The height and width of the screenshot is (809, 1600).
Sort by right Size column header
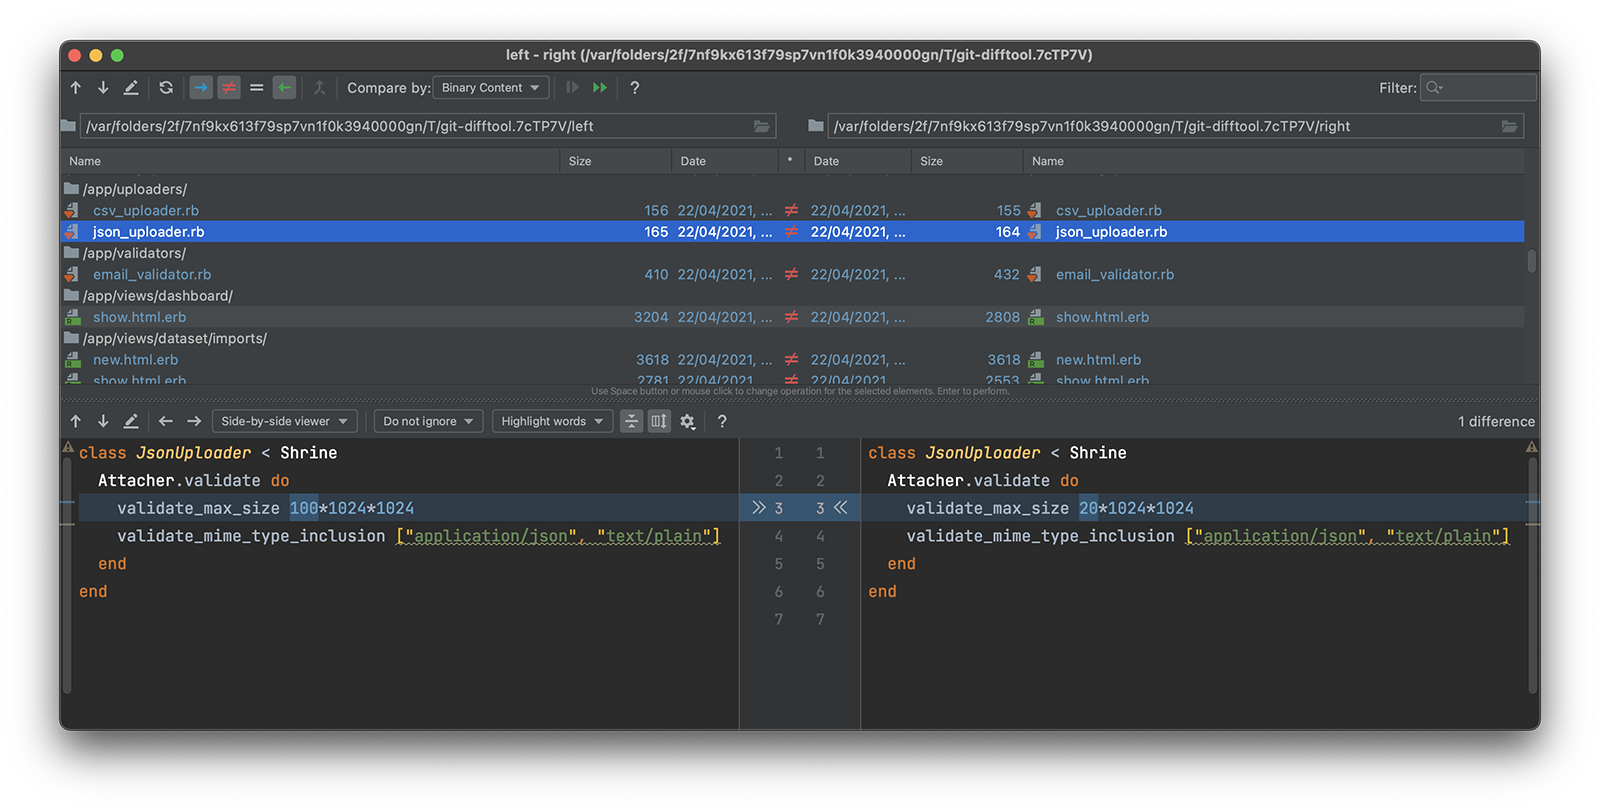(x=966, y=161)
